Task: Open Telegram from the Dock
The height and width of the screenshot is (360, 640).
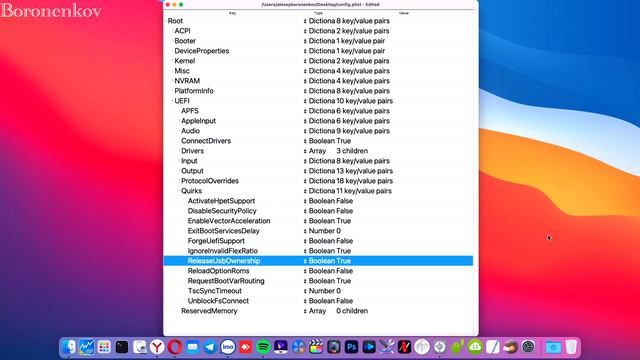Action: click(210, 347)
